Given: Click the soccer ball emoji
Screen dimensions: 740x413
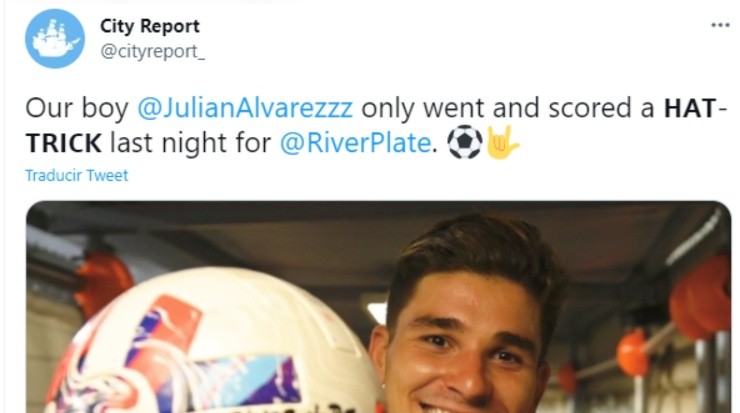Looking at the screenshot, I should [464, 143].
